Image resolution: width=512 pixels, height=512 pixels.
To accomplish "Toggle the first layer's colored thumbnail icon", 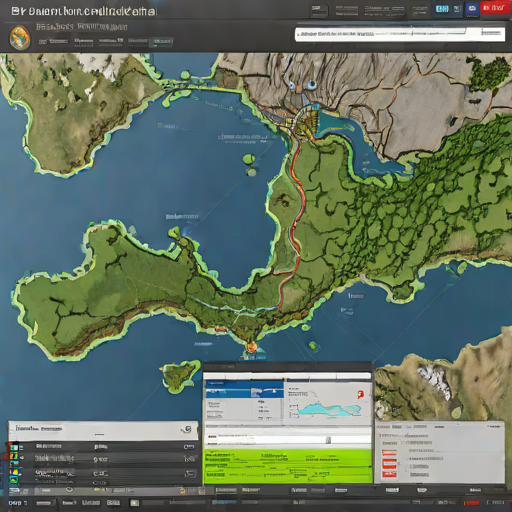I will point(14,447).
